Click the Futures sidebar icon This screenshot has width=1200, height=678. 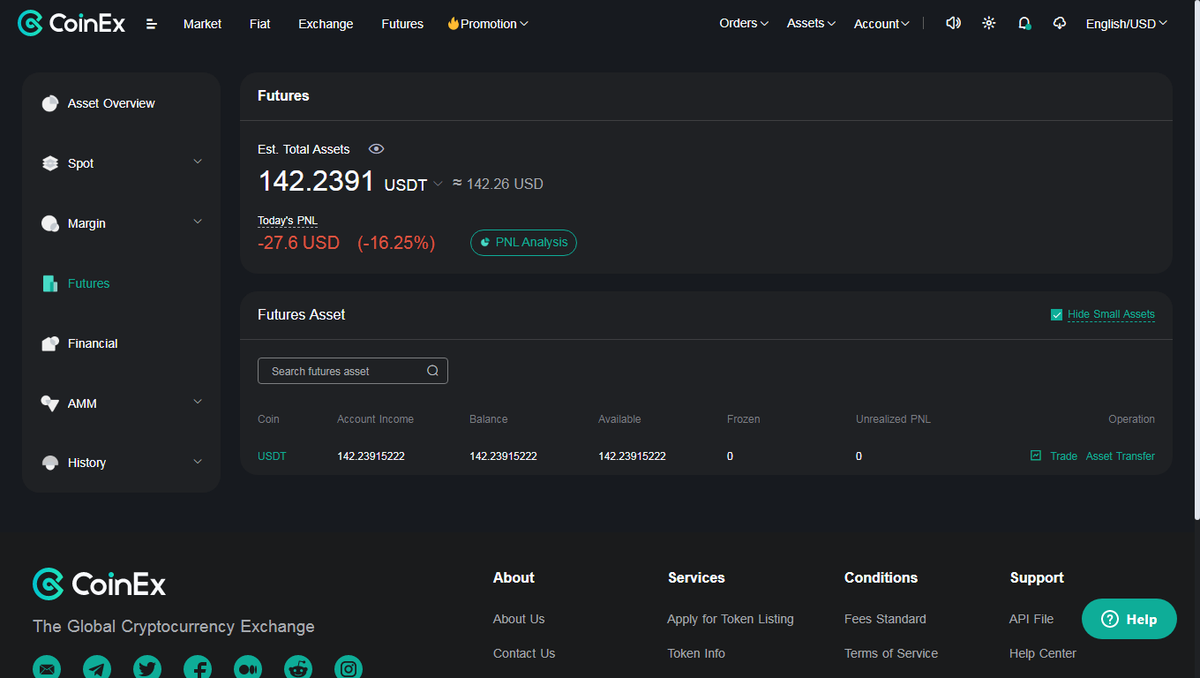click(50, 283)
